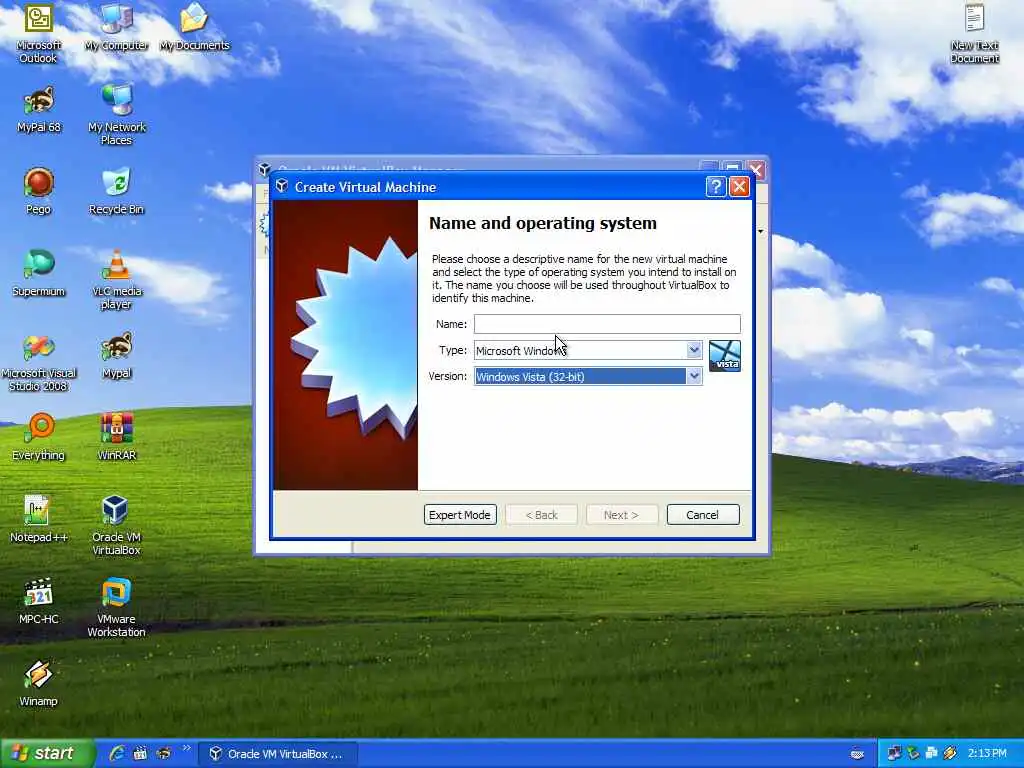Open the Version dropdown list
The image size is (1024, 768).
coord(694,376)
